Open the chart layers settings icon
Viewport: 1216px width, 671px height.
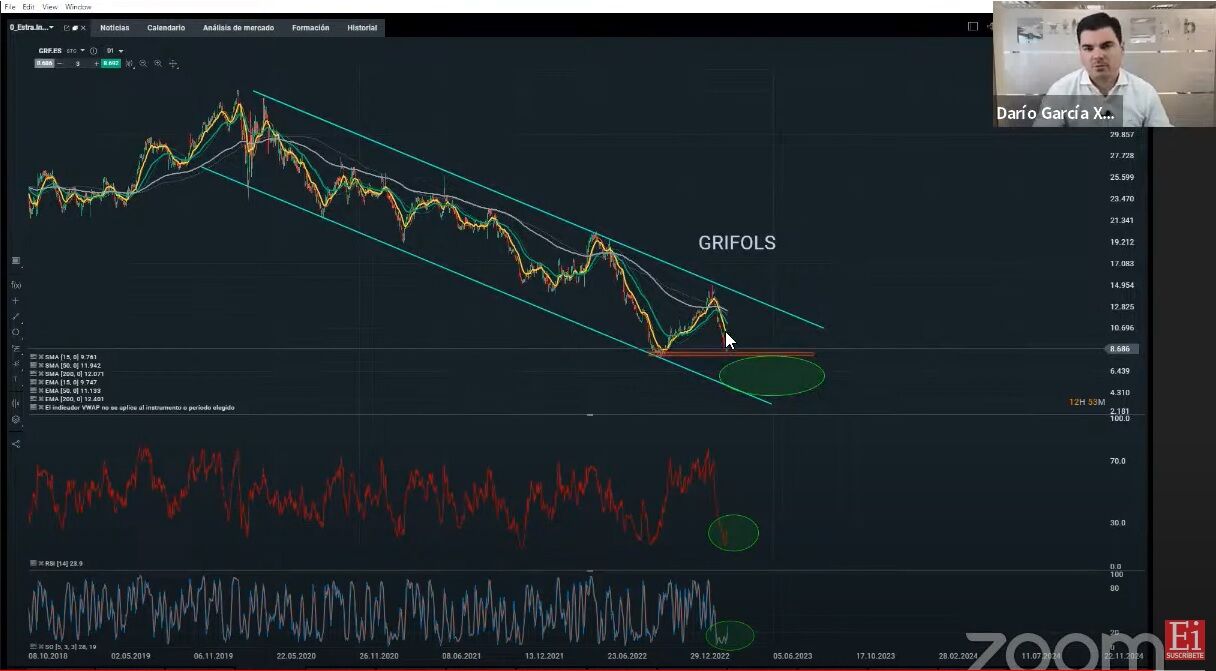point(15,420)
